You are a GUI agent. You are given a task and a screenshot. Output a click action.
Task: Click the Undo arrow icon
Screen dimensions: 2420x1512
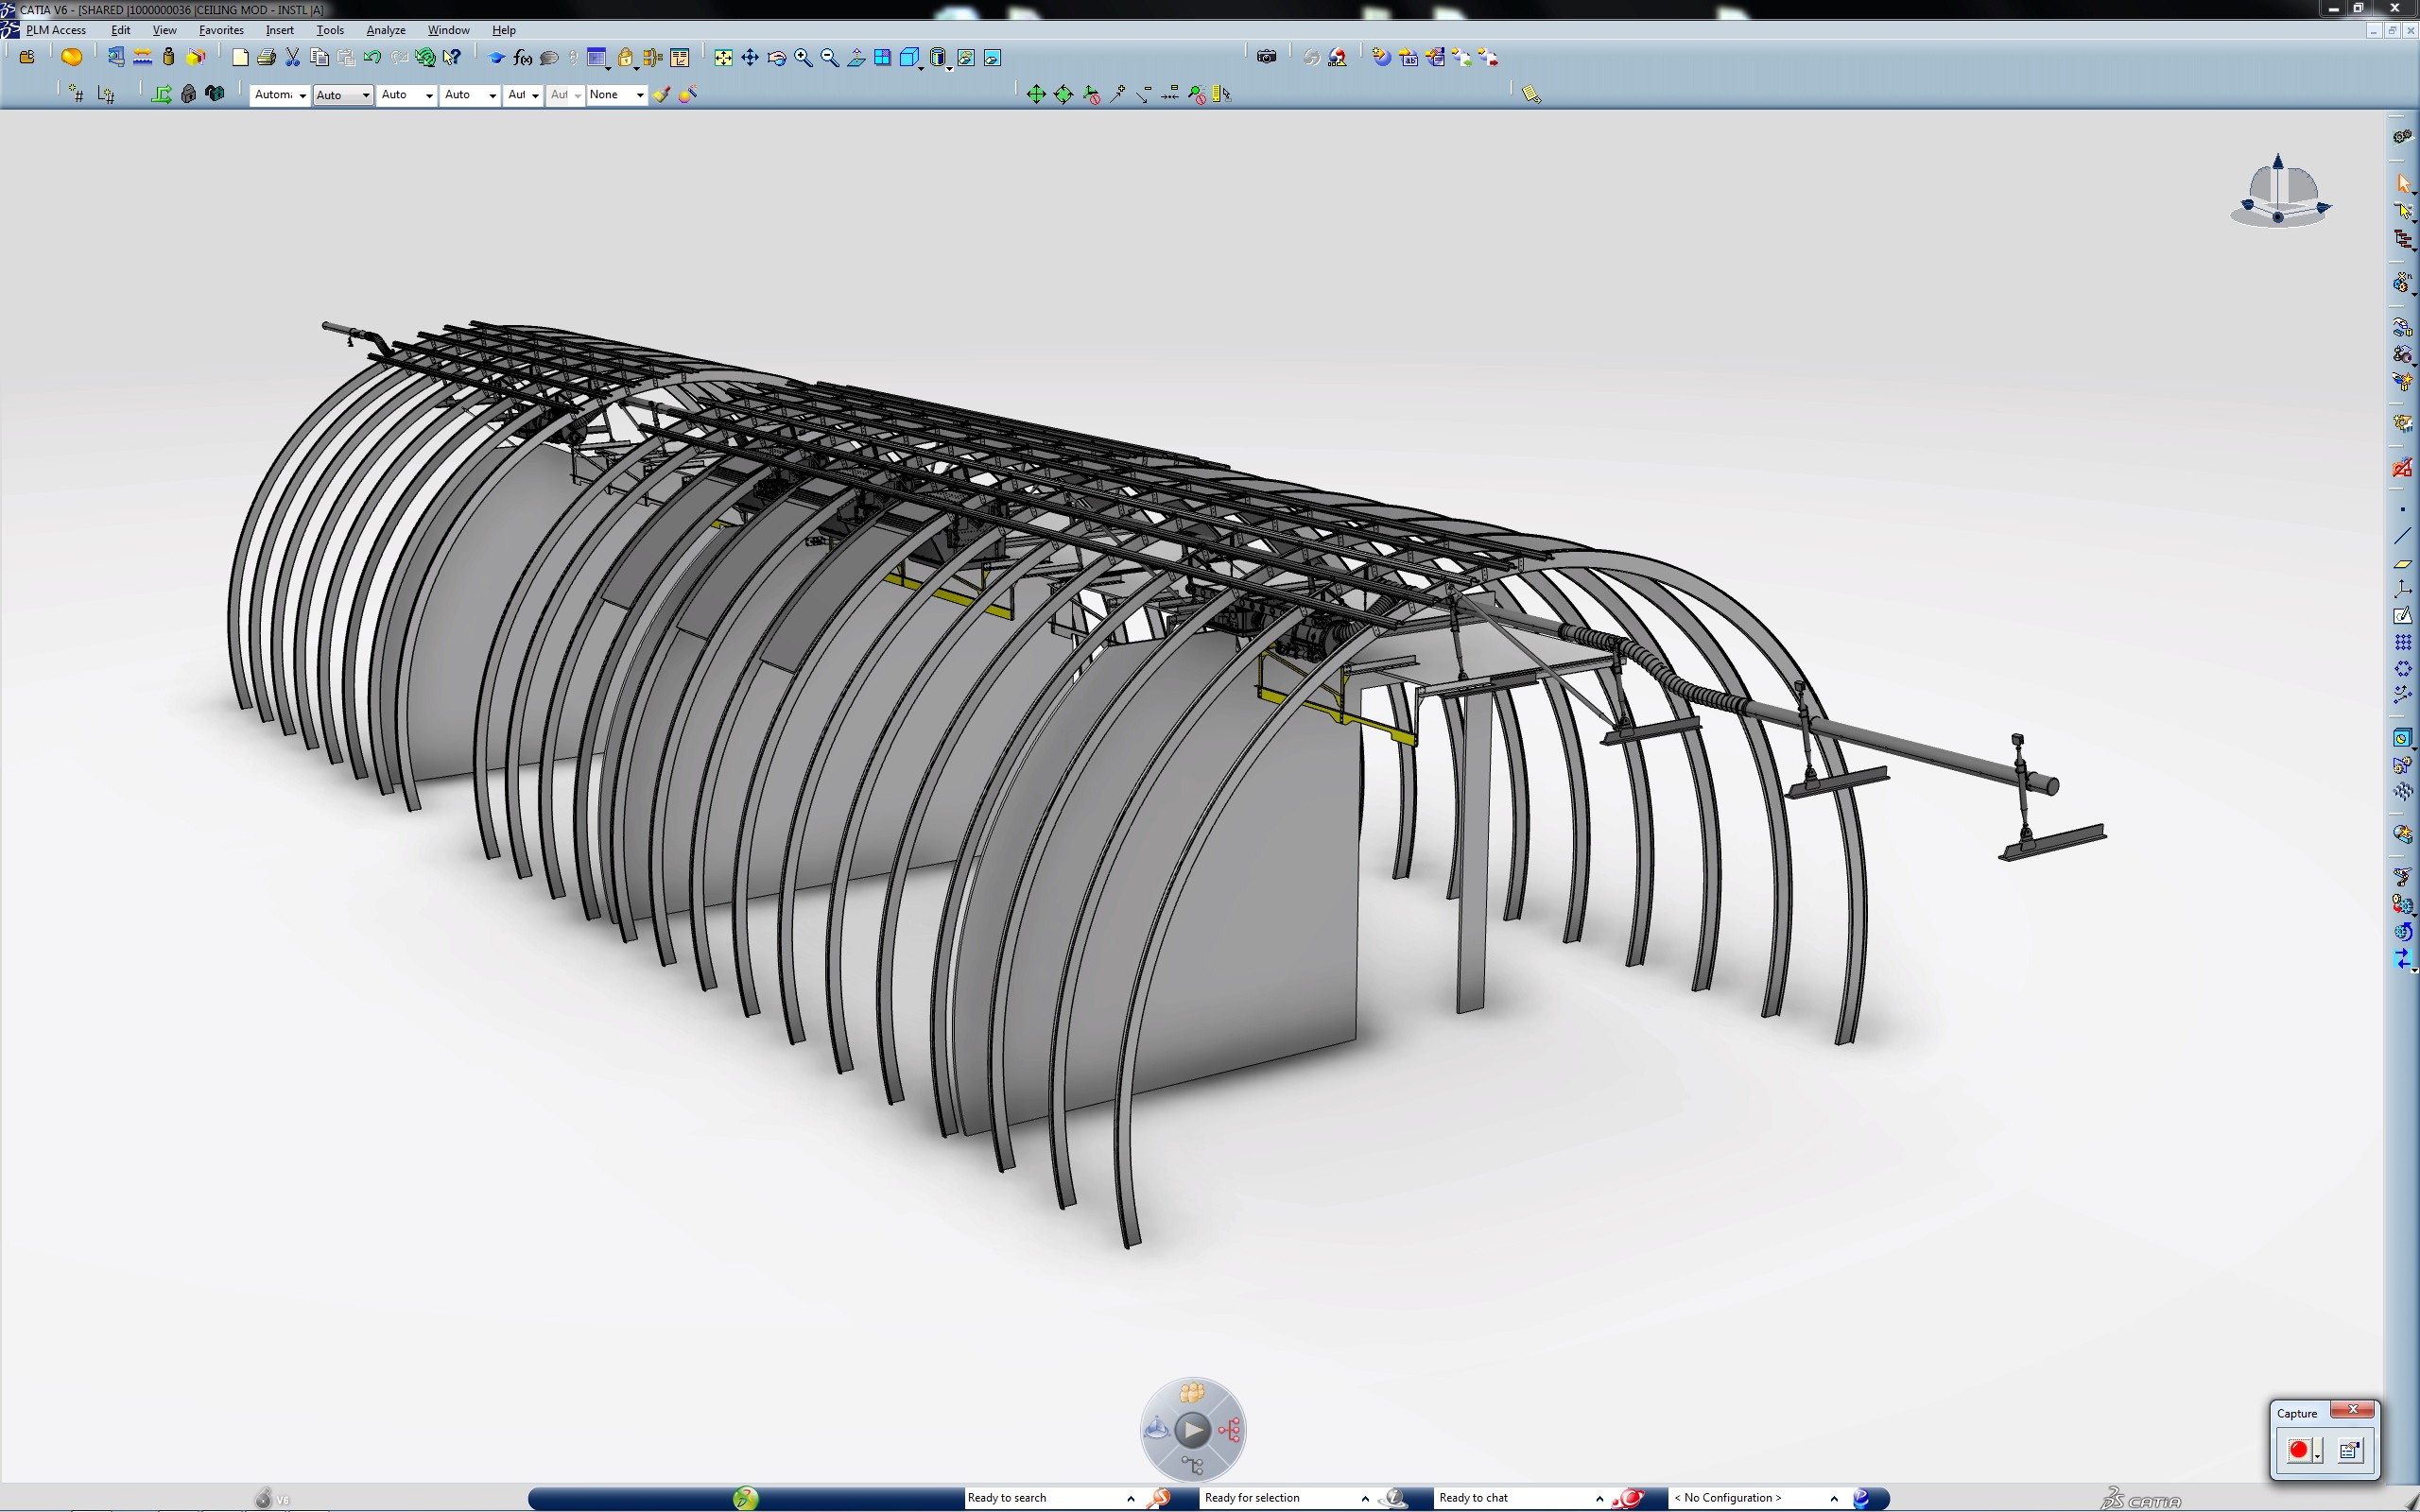click(372, 58)
